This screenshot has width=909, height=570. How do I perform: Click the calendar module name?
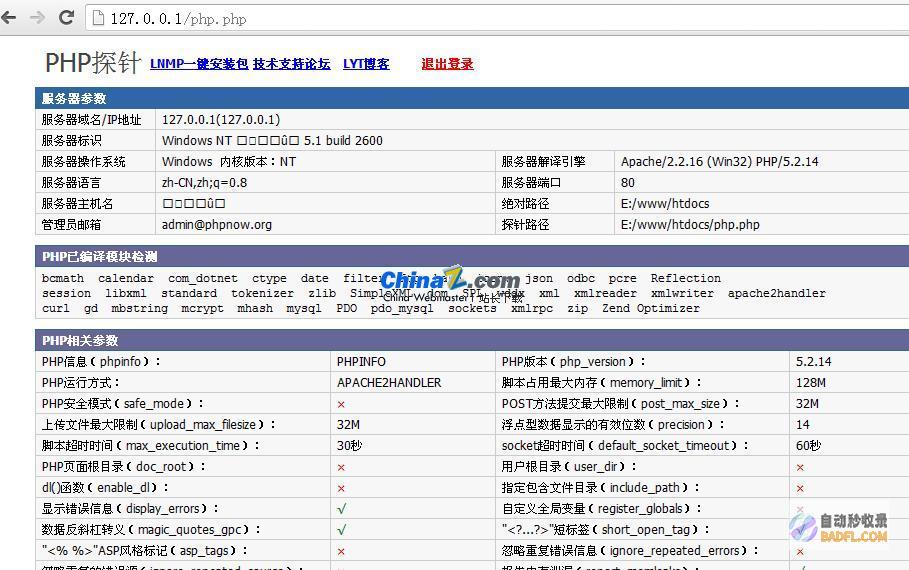coord(126,278)
